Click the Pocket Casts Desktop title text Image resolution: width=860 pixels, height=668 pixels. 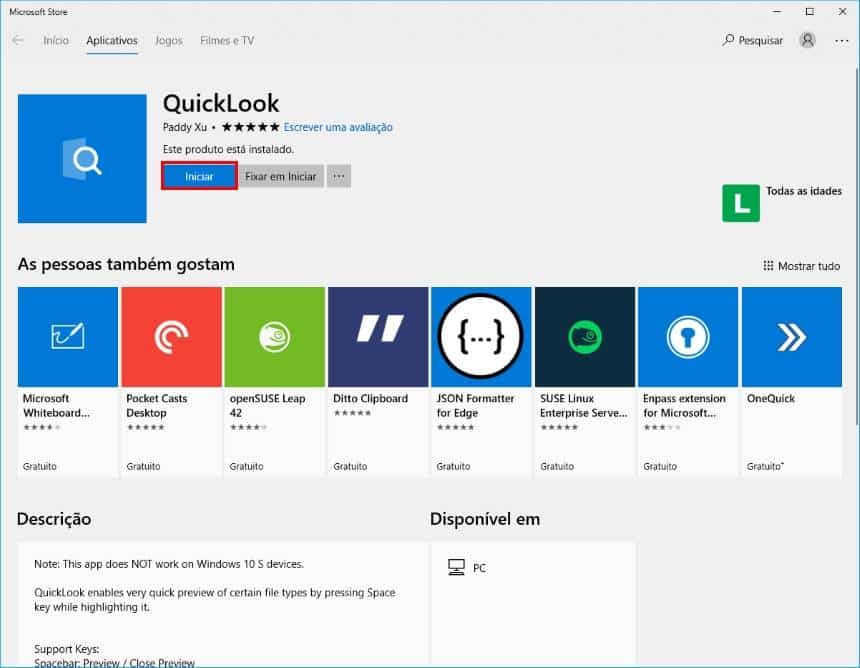click(157, 405)
